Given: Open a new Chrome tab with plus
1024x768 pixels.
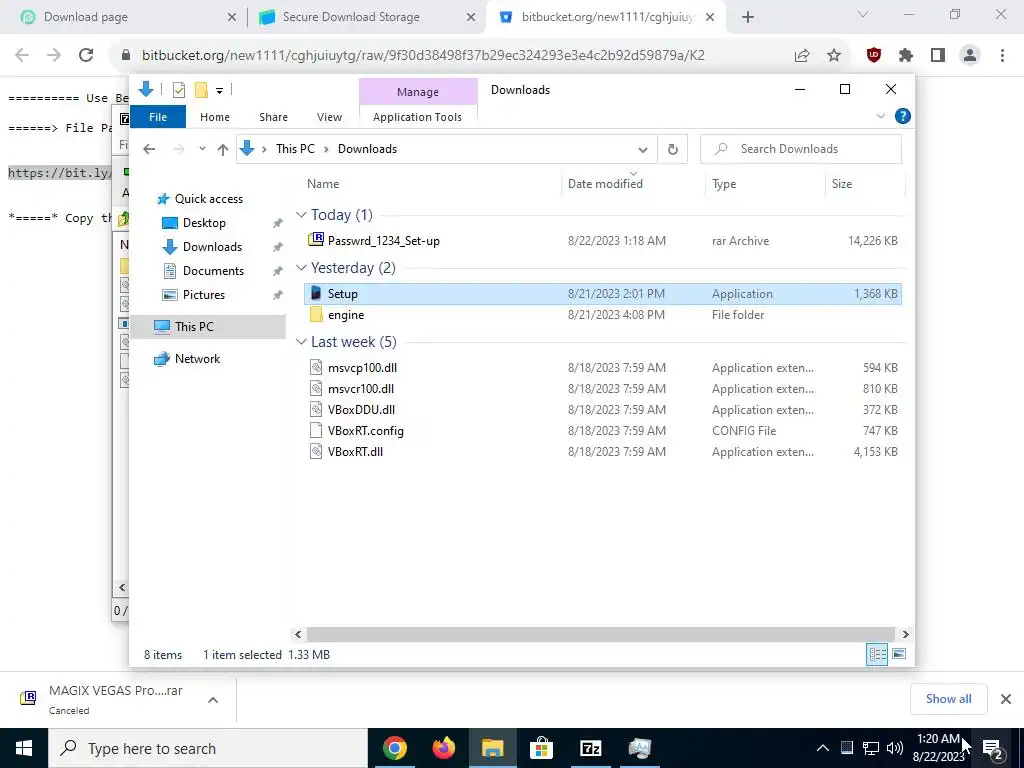Looking at the screenshot, I should (x=748, y=18).
